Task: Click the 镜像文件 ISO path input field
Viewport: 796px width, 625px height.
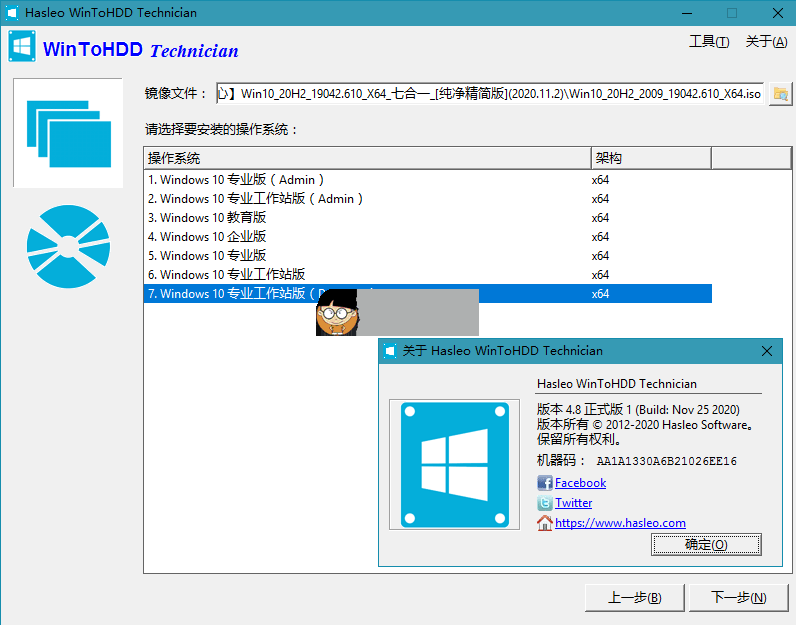Action: [x=490, y=93]
